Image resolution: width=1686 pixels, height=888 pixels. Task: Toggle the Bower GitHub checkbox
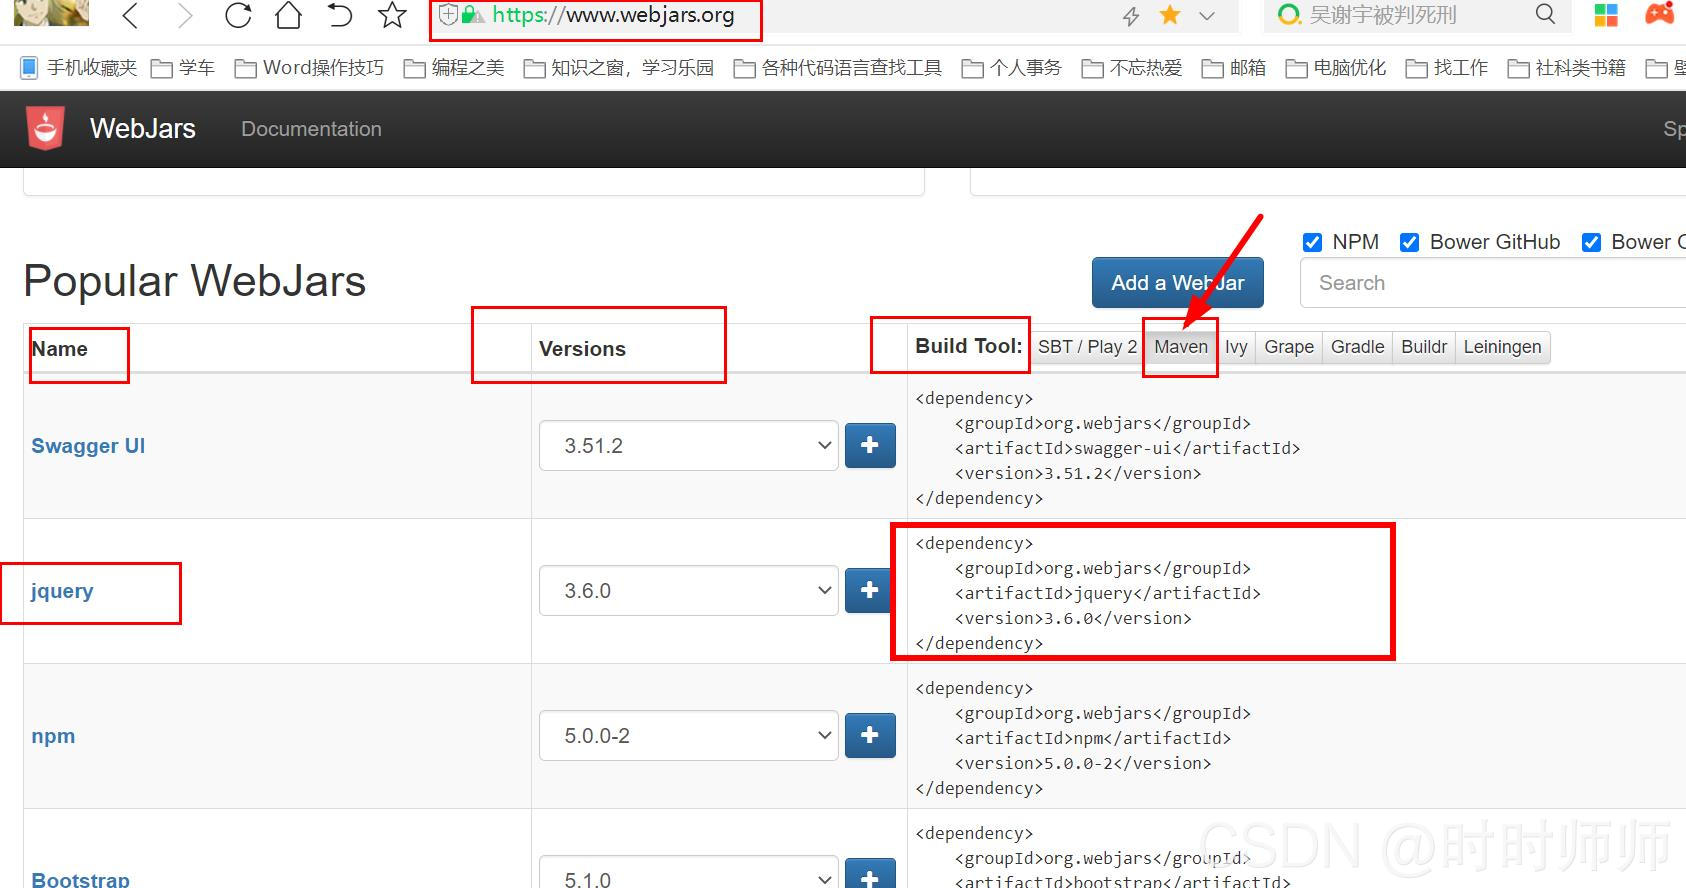[x=1410, y=242]
